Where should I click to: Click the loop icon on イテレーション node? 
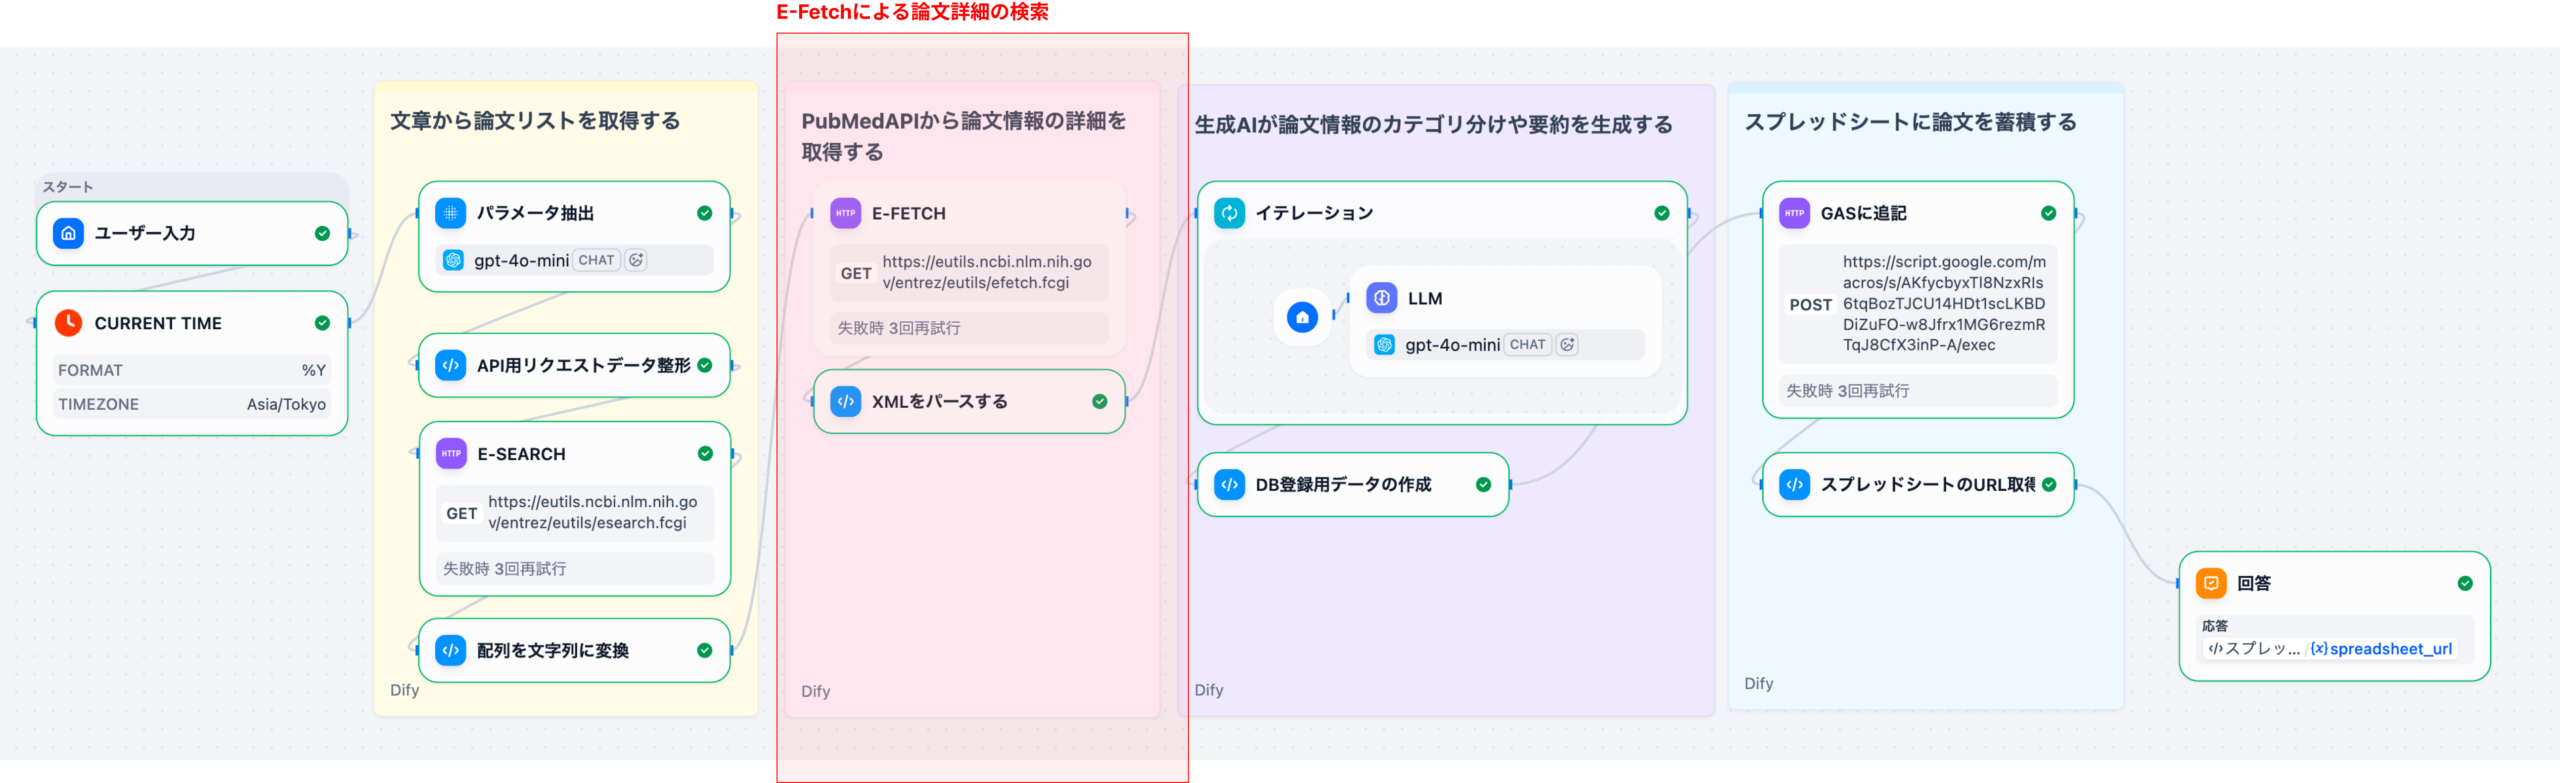click(1229, 213)
